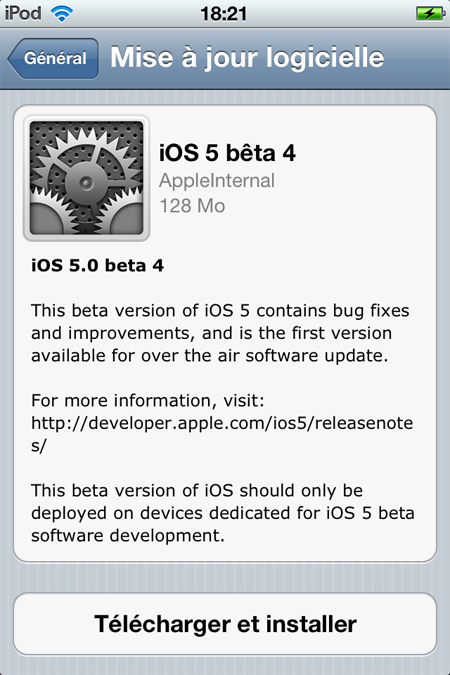Click the Mise à jour logicielle title
This screenshot has height=675, width=450.
247,58
